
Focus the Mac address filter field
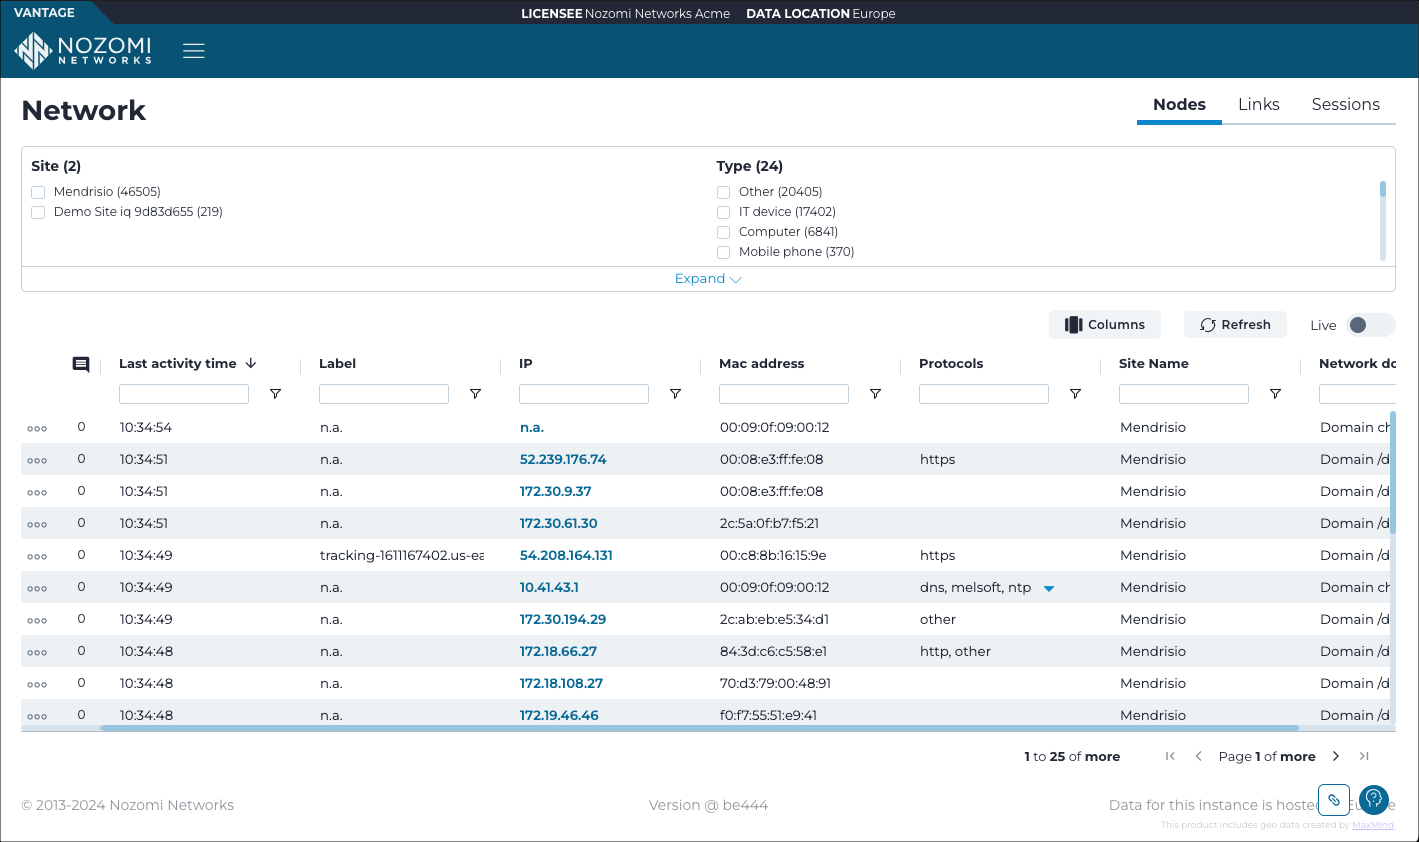(784, 394)
